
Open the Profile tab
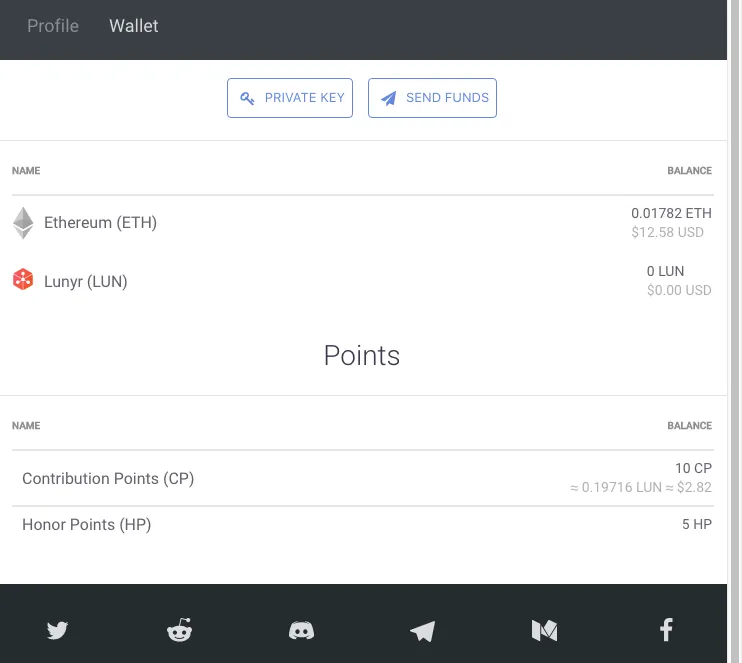pyautogui.click(x=53, y=26)
